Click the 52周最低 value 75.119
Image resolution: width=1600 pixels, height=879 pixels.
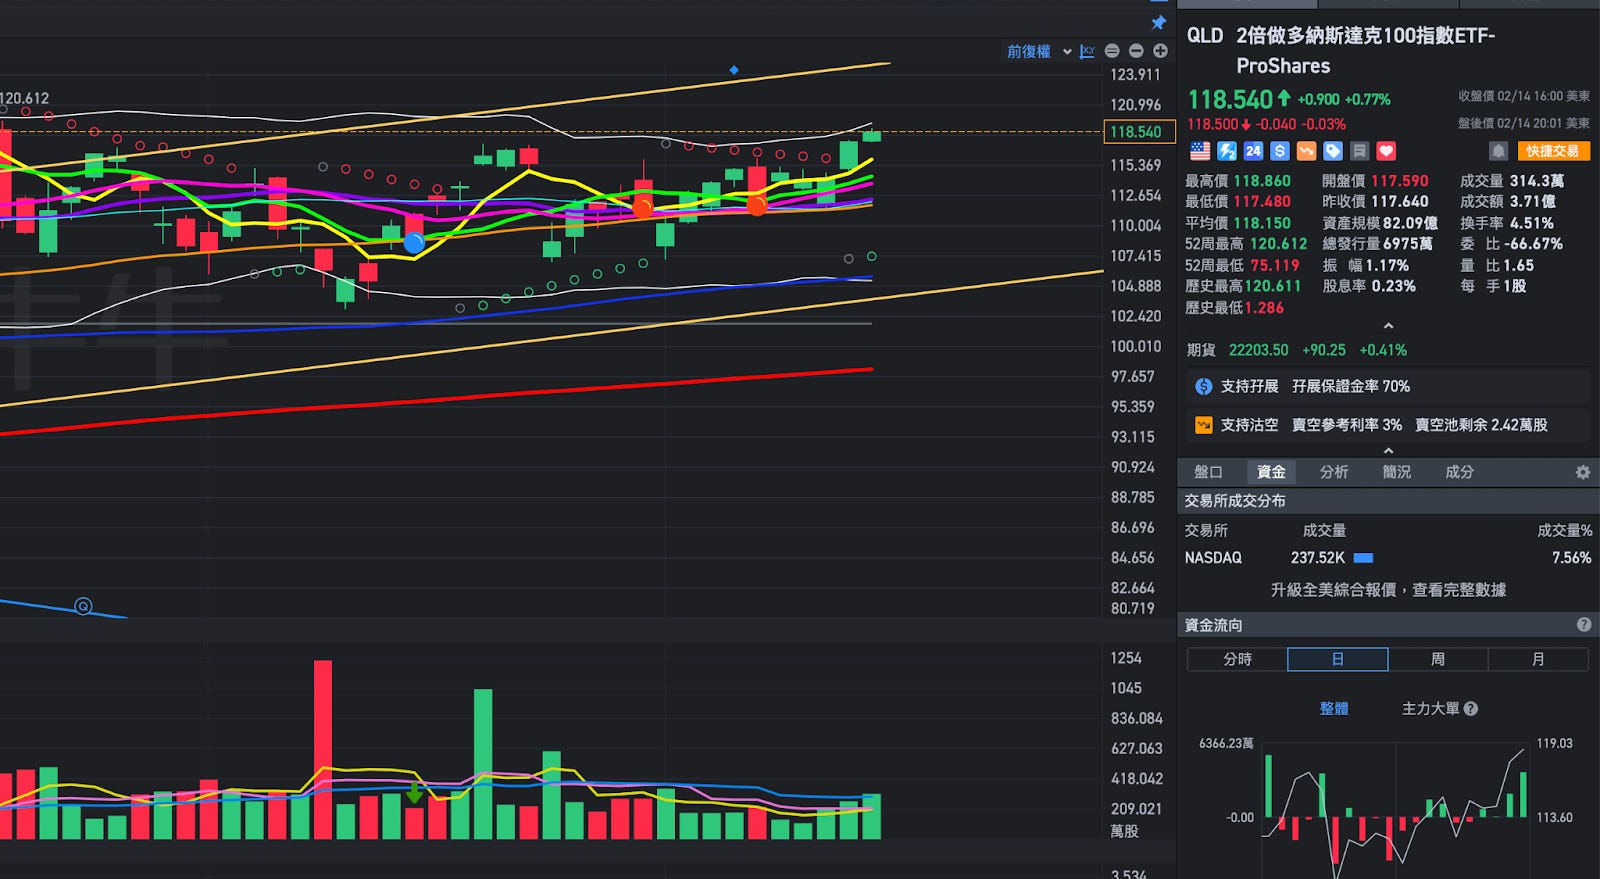coord(1275,266)
